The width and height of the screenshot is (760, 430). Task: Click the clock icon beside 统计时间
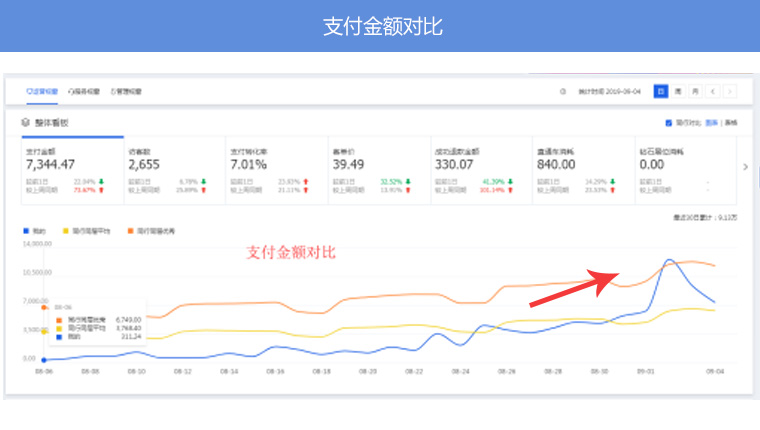563,91
